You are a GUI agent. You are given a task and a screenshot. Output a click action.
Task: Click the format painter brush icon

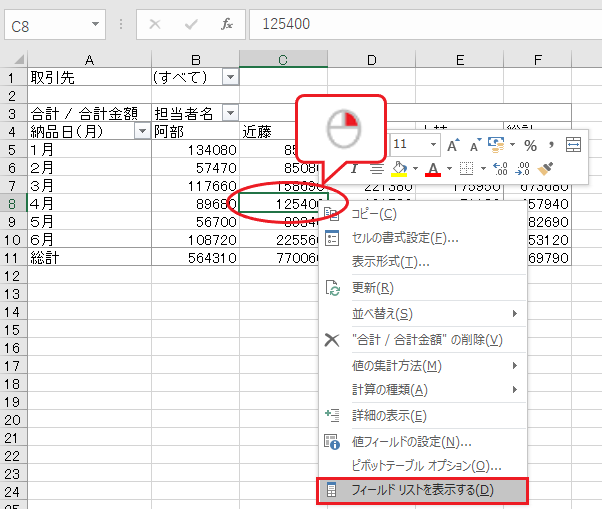coord(545,169)
